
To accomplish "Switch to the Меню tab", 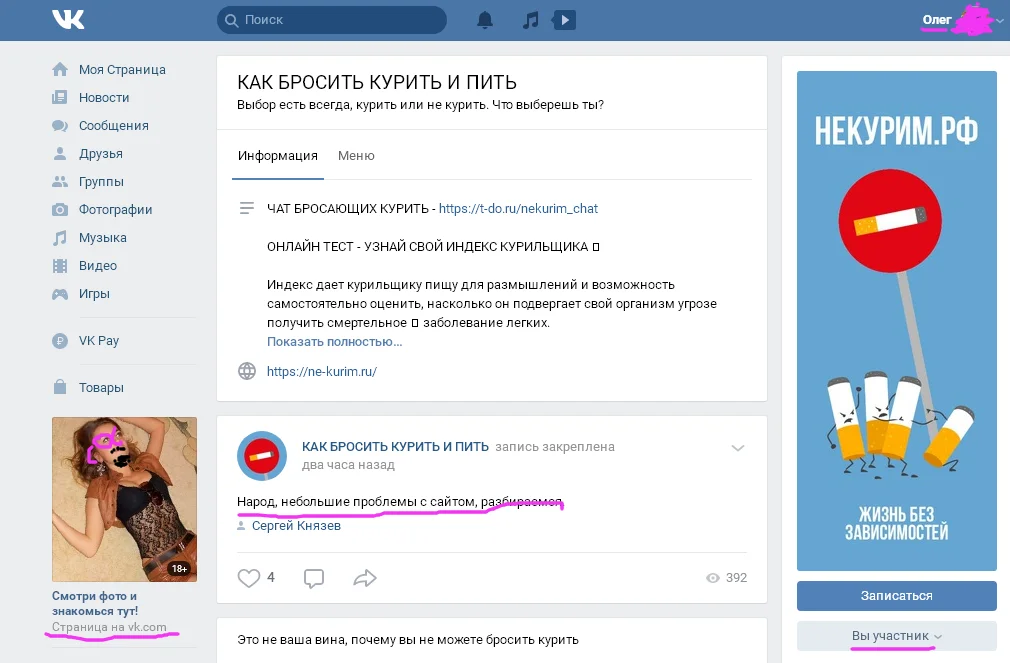I will coord(356,156).
